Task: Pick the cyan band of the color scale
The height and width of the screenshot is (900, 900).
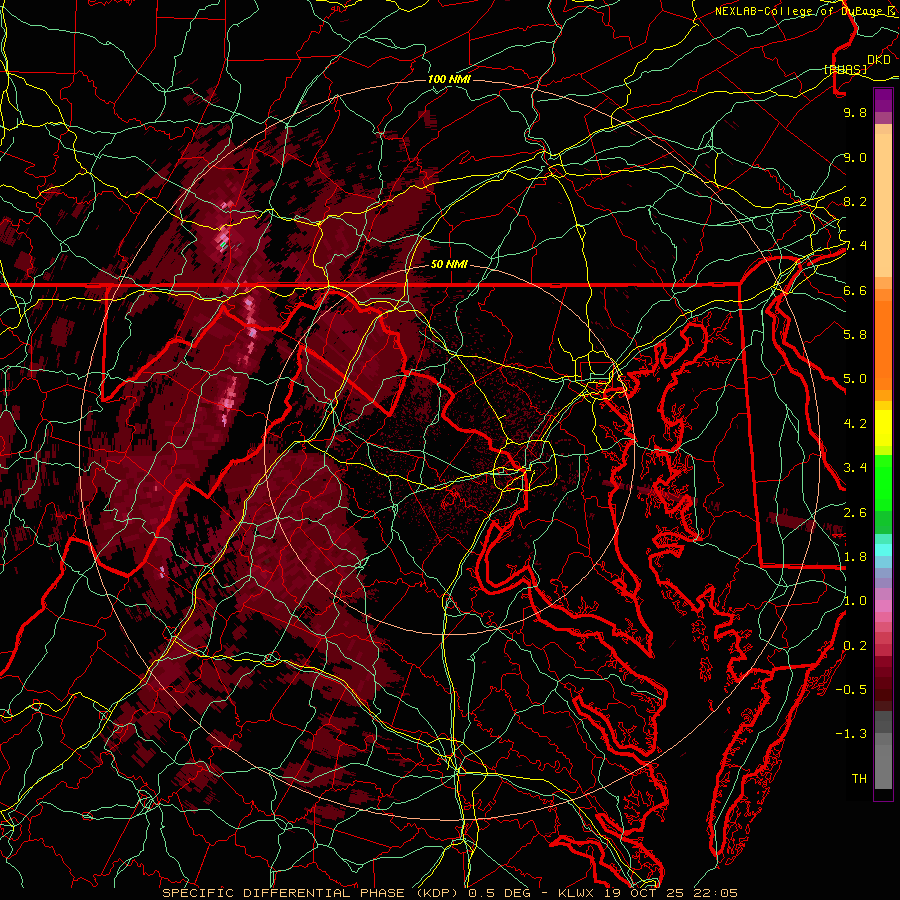Action: [883, 550]
